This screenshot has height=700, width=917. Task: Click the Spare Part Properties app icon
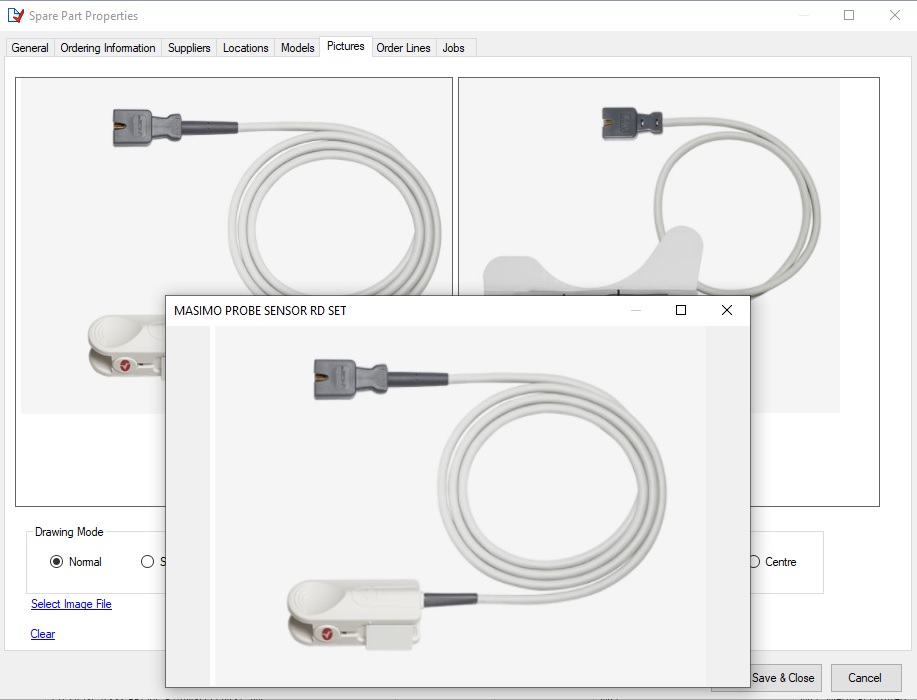(16, 15)
